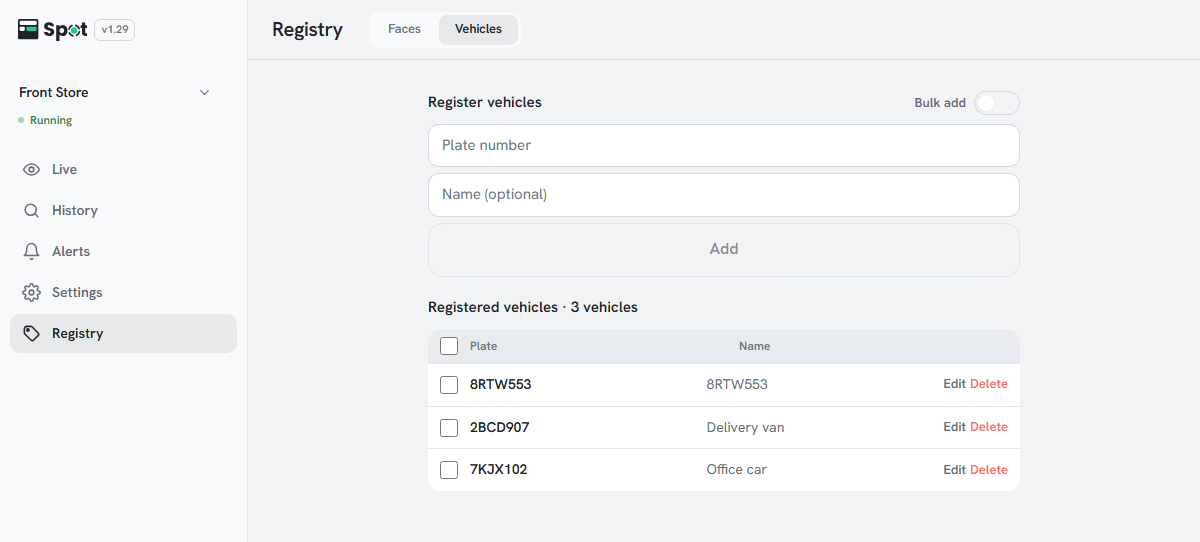Edit the 8RTW553 vehicle entry
The width and height of the screenshot is (1200, 542).
pyautogui.click(x=954, y=384)
